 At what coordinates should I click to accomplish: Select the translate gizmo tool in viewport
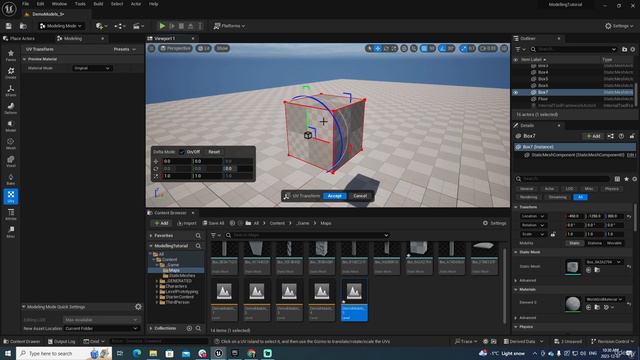point(378,49)
